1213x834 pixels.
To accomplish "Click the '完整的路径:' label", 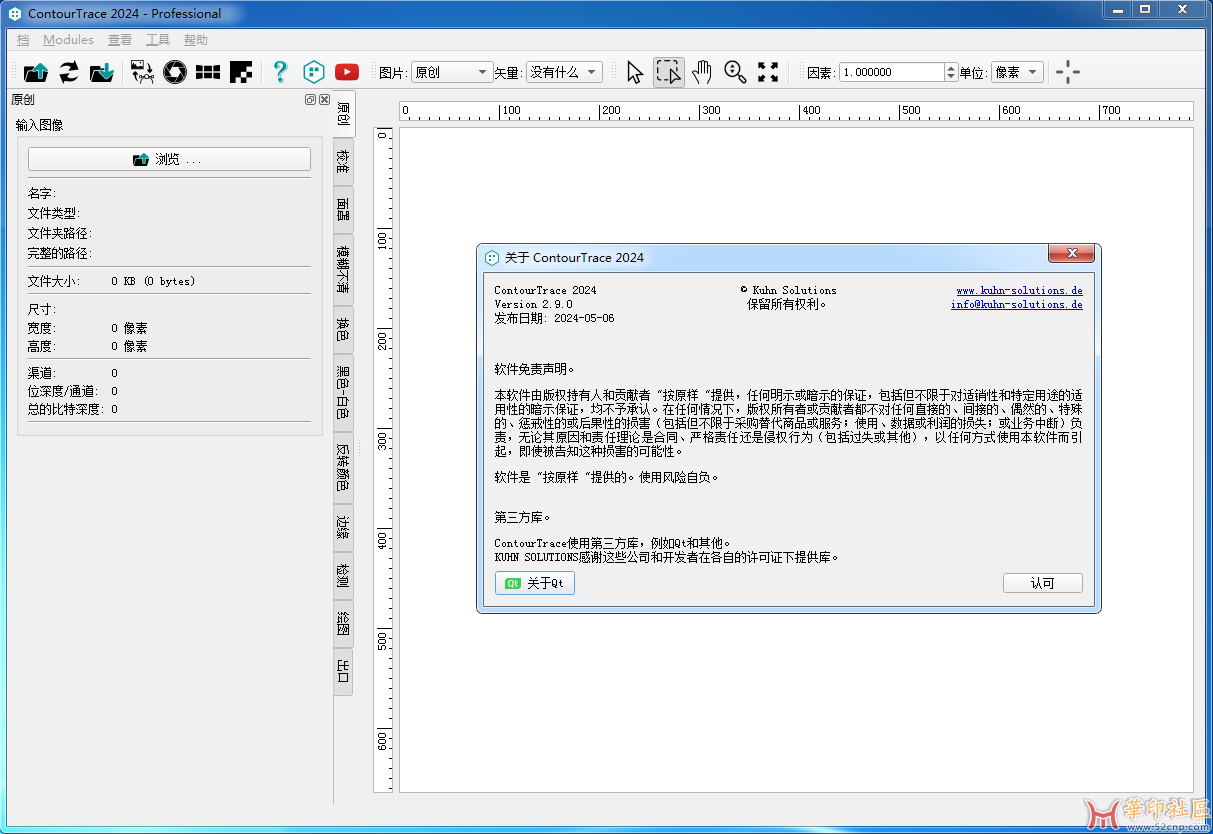I will 60,253.
